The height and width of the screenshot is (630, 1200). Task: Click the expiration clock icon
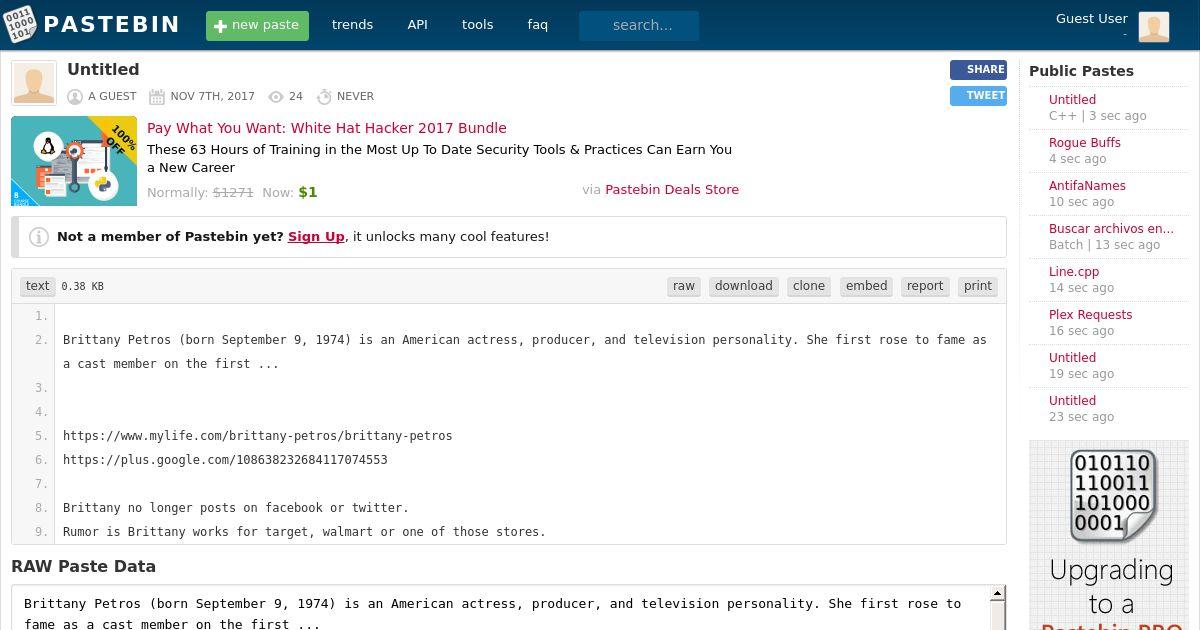(x=324, y=97)
